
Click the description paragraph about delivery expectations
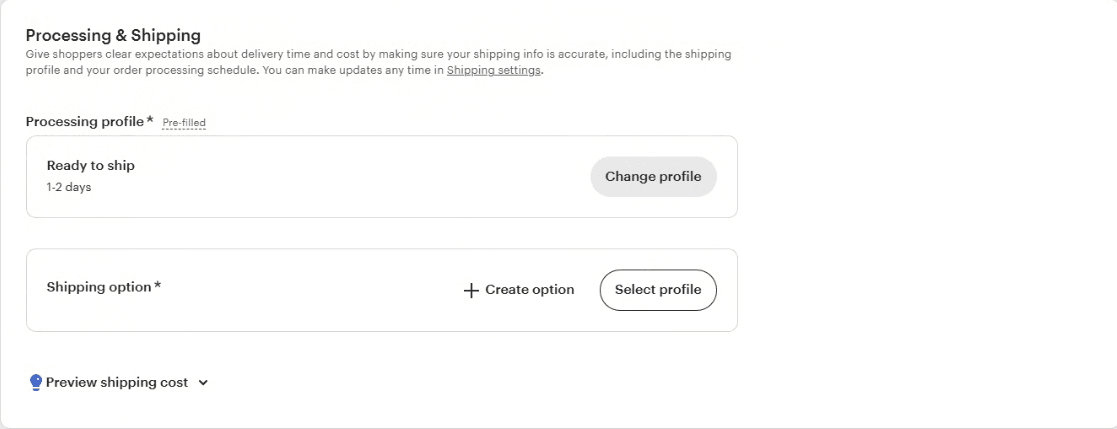[378, 62]
